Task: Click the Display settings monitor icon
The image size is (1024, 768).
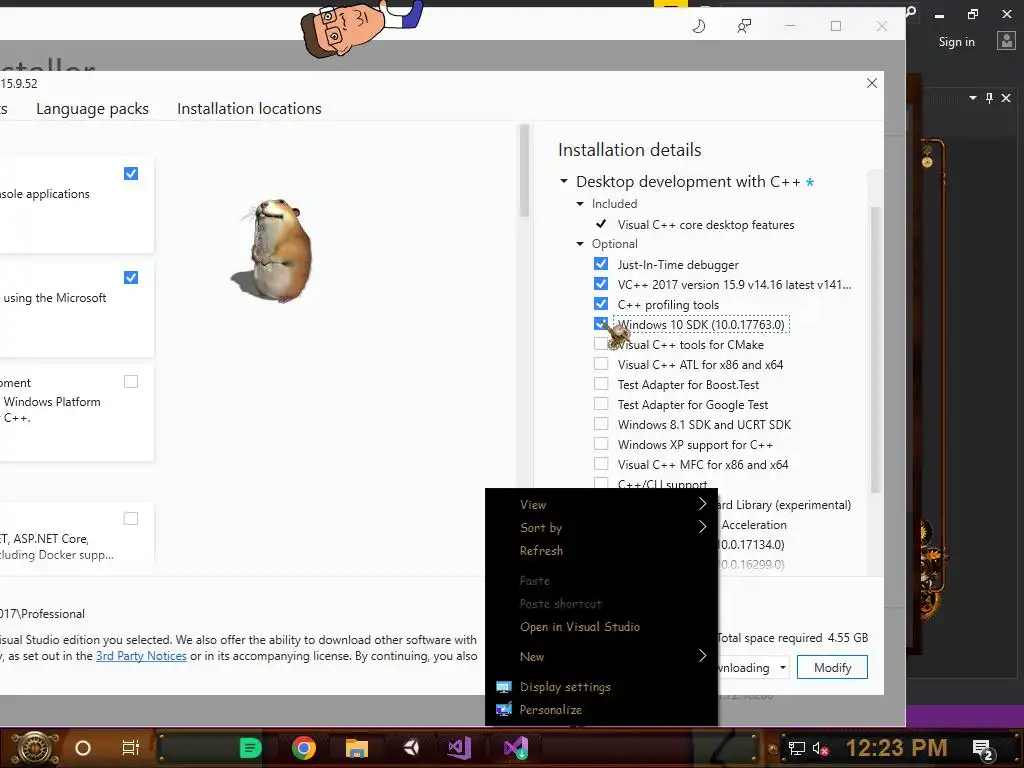Action: [x=504, y=686]
